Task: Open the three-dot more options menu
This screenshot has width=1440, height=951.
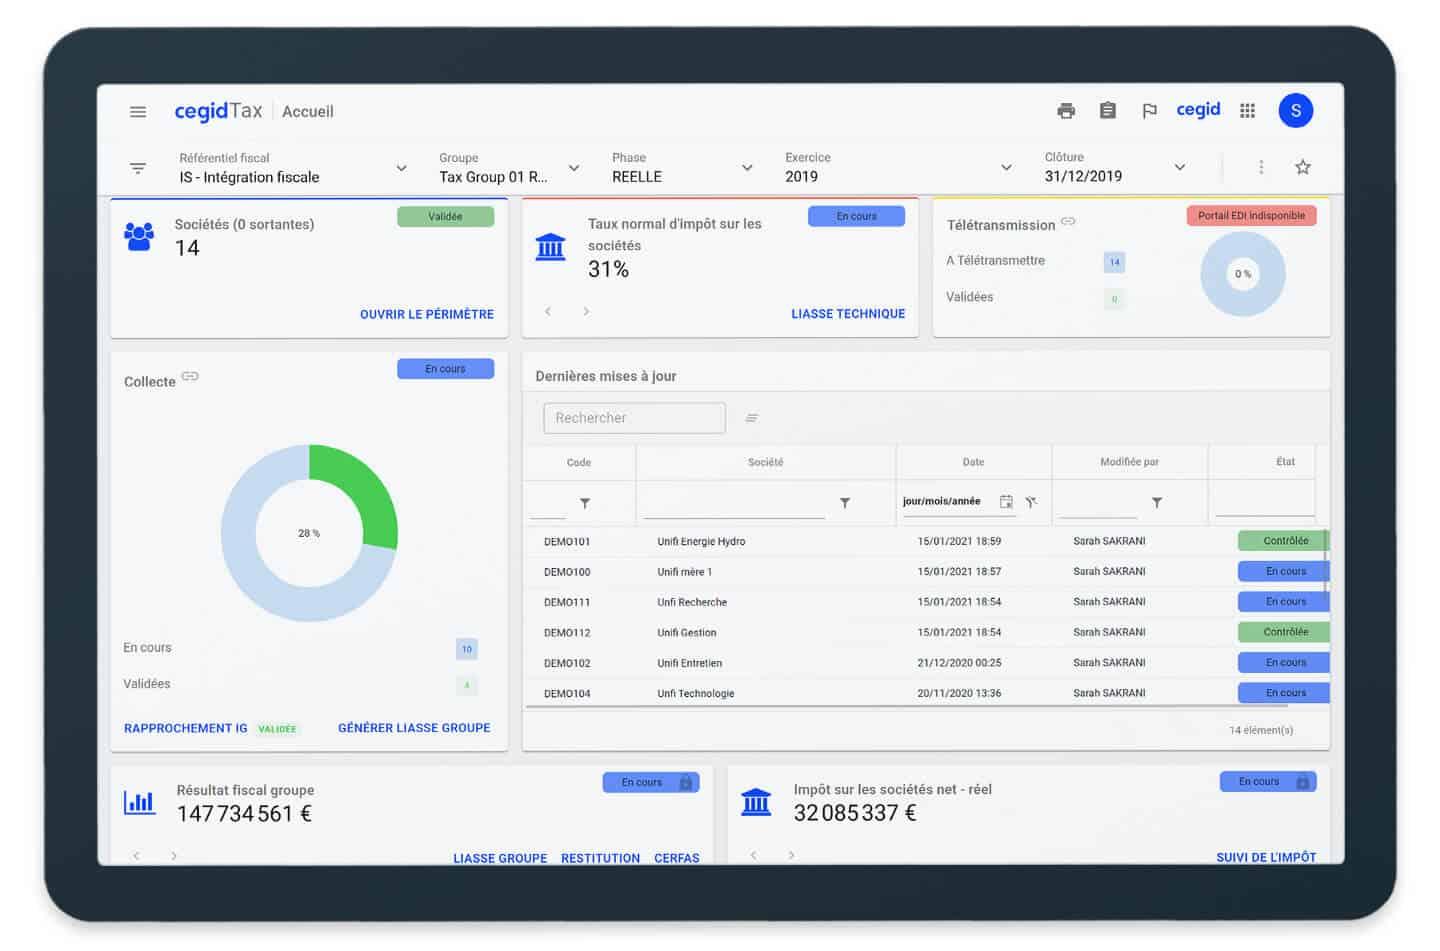Action: 1261,167
